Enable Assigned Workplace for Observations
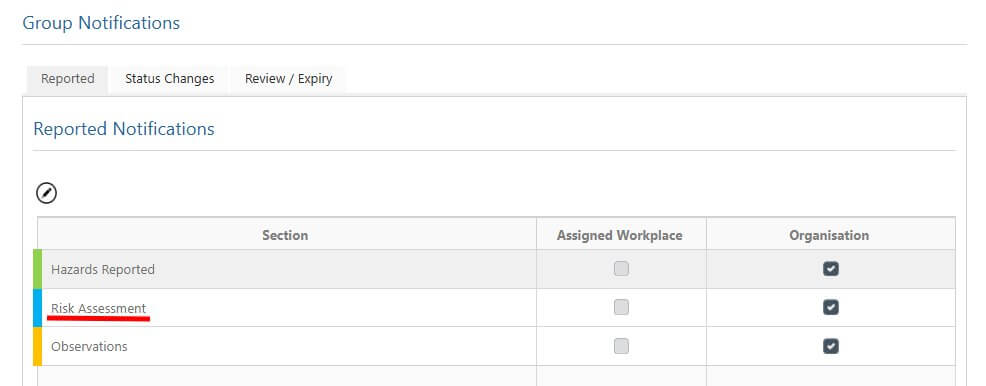The height and width of the screenshot is (386, 986). click(x=621, y=346)
